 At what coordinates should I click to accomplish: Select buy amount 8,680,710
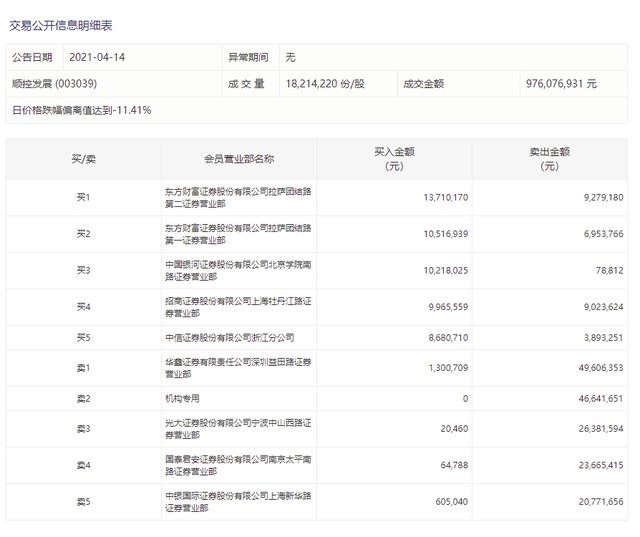(448, 337)
